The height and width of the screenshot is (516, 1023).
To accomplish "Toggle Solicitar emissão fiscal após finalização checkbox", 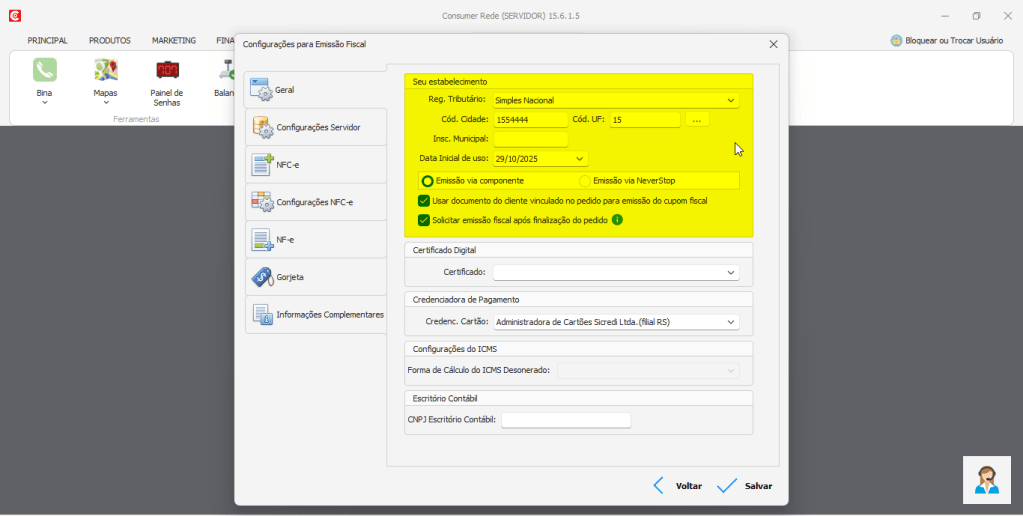I will click(424, 220).
